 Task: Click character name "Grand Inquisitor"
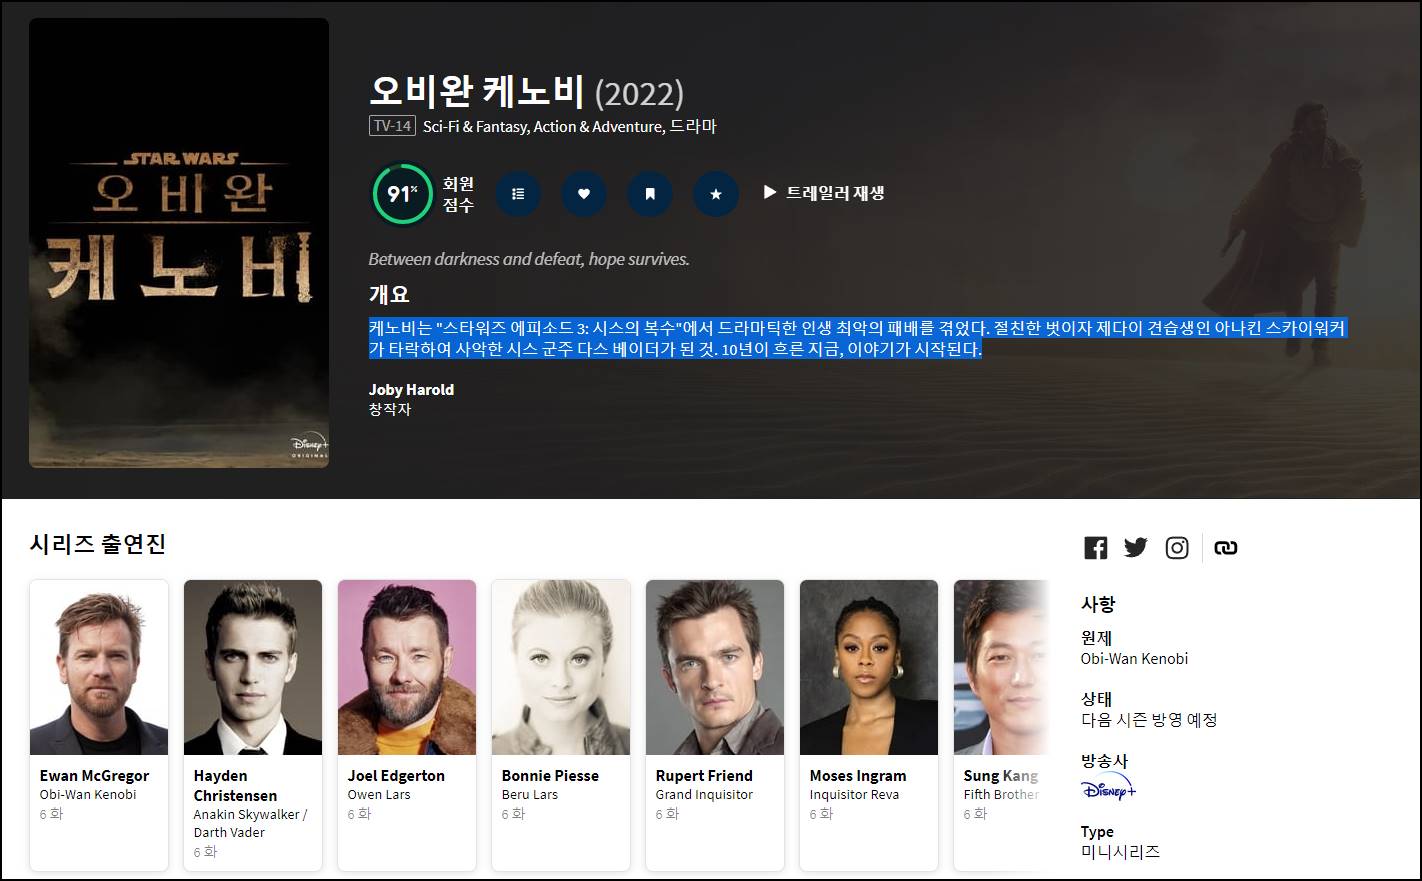click(x=704, y=795)
